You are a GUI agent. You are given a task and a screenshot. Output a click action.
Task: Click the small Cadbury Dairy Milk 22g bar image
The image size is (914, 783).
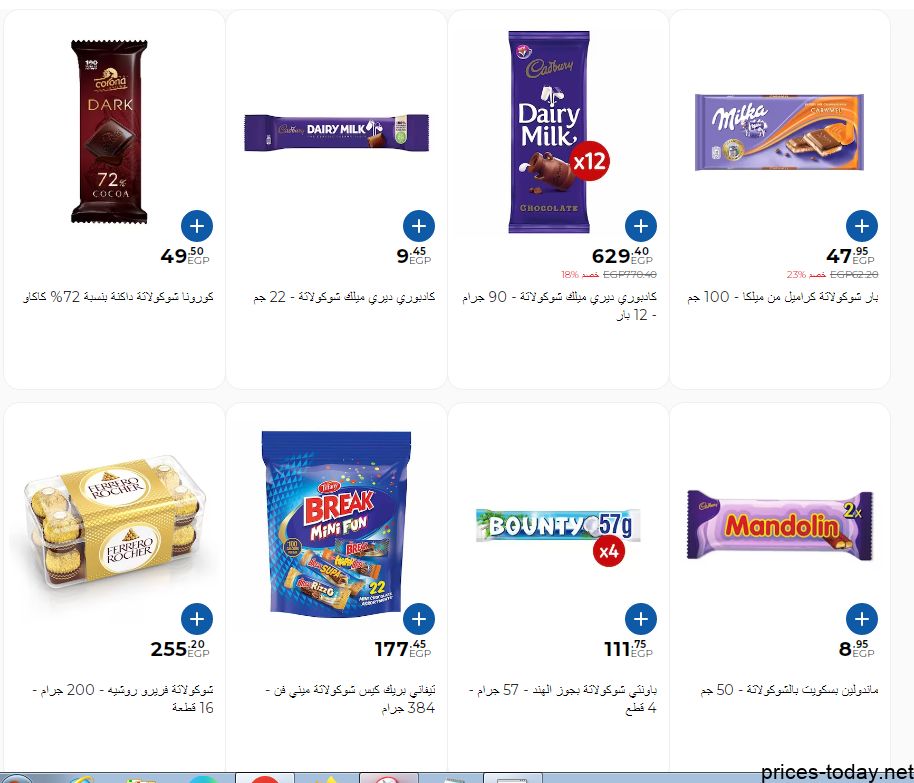point(336,132)
